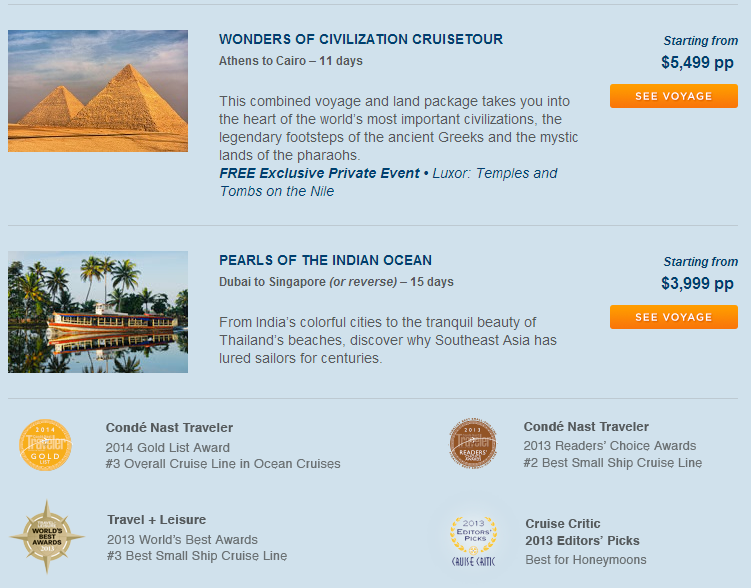
Task: Click the Athens to Cairo 11 days subtitle
Action: pos(291,61)
